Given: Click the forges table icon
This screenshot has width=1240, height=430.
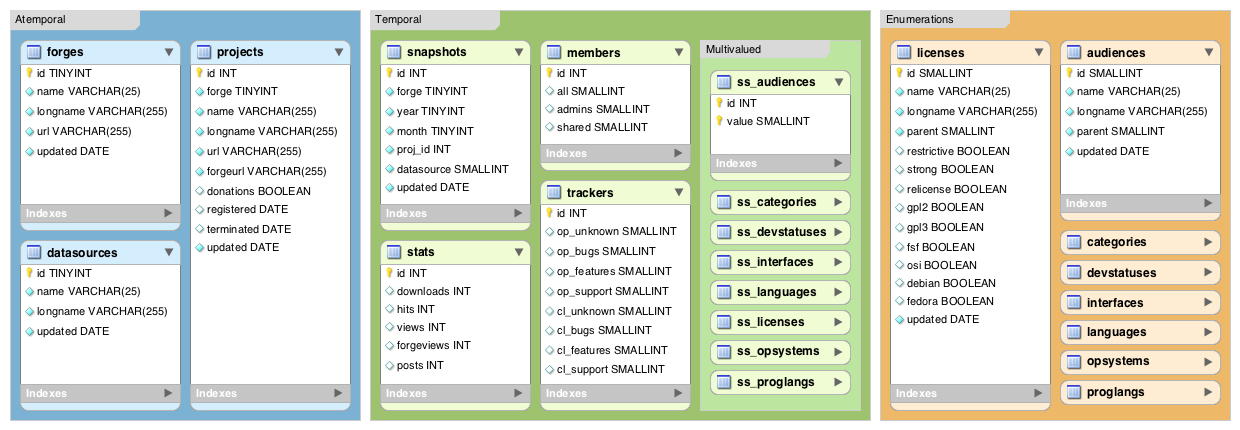Looking at the screenshot, I should pyautogui.click(x=33, y=52).
